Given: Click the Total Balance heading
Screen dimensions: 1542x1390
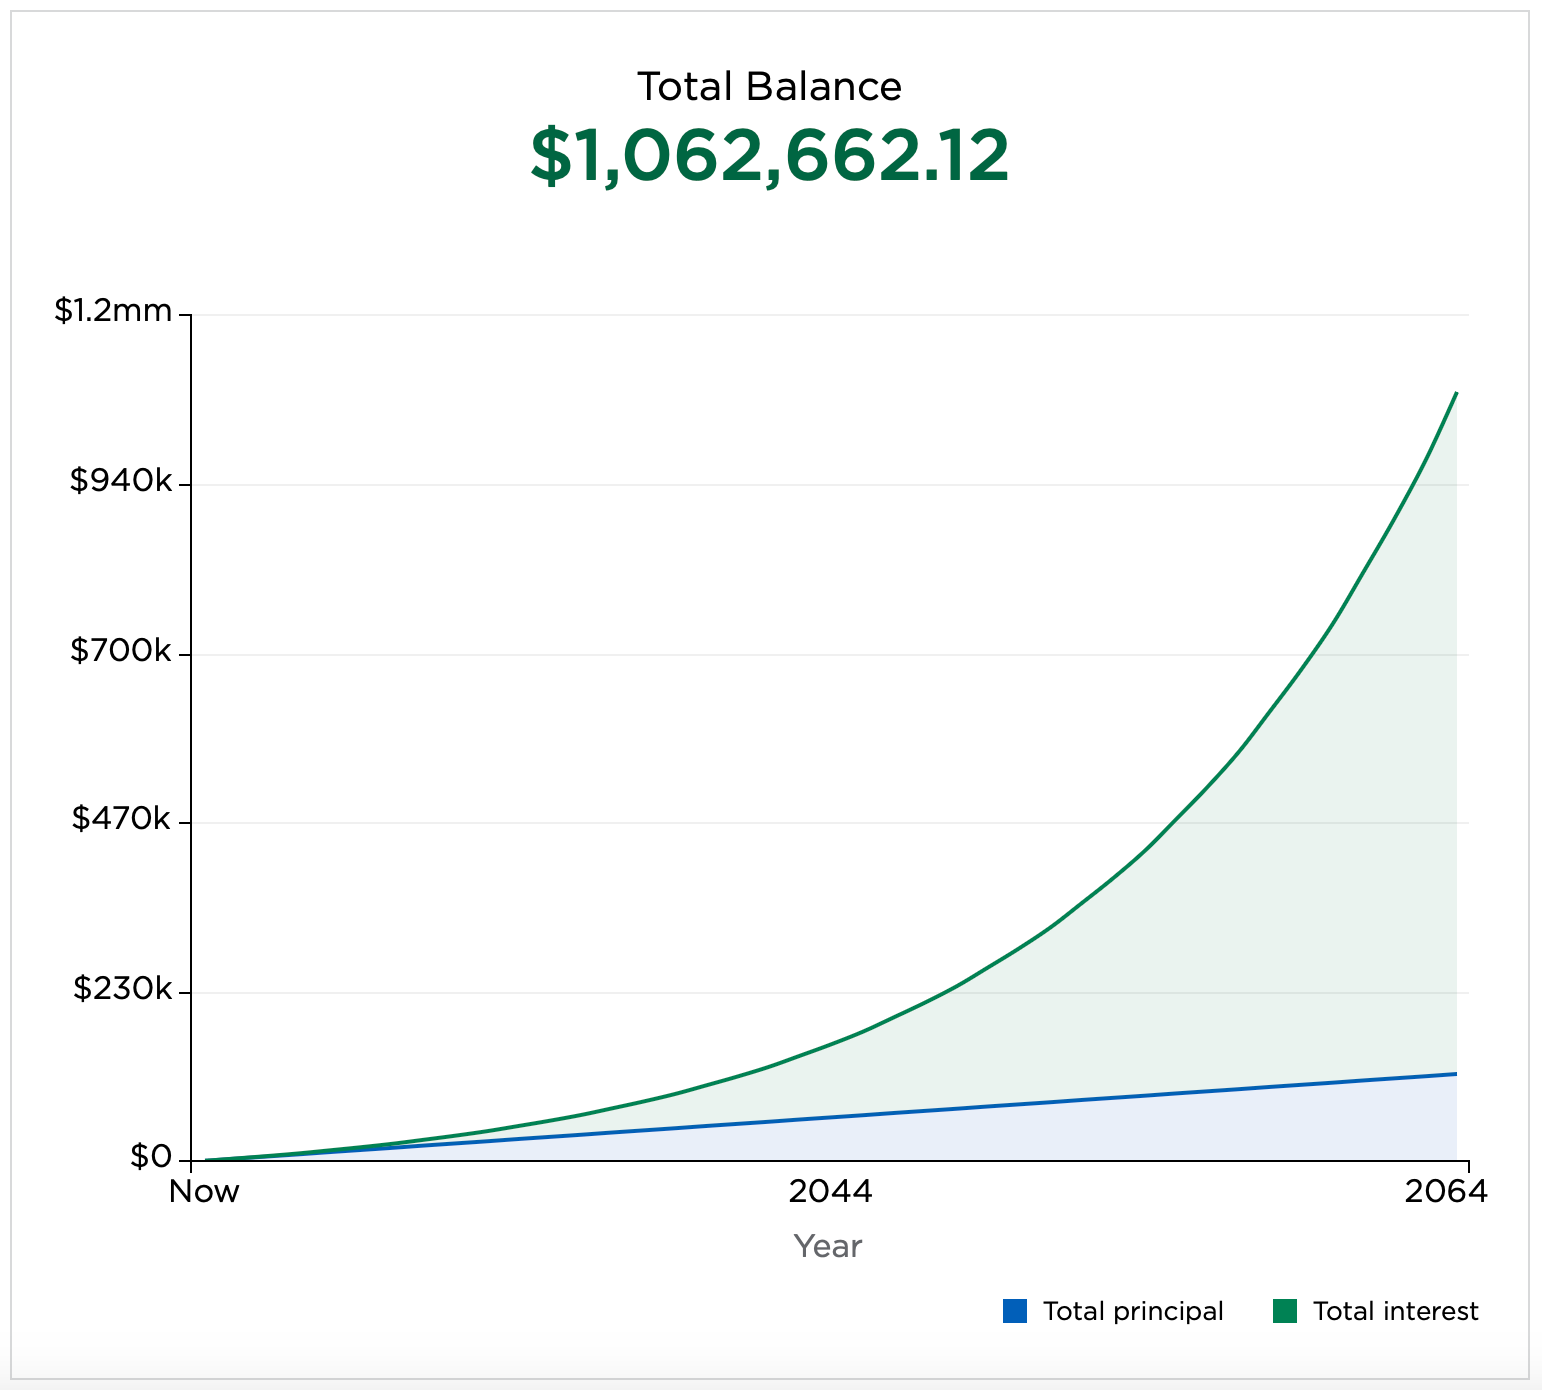Looking at the screenshot, I should 769,87.
